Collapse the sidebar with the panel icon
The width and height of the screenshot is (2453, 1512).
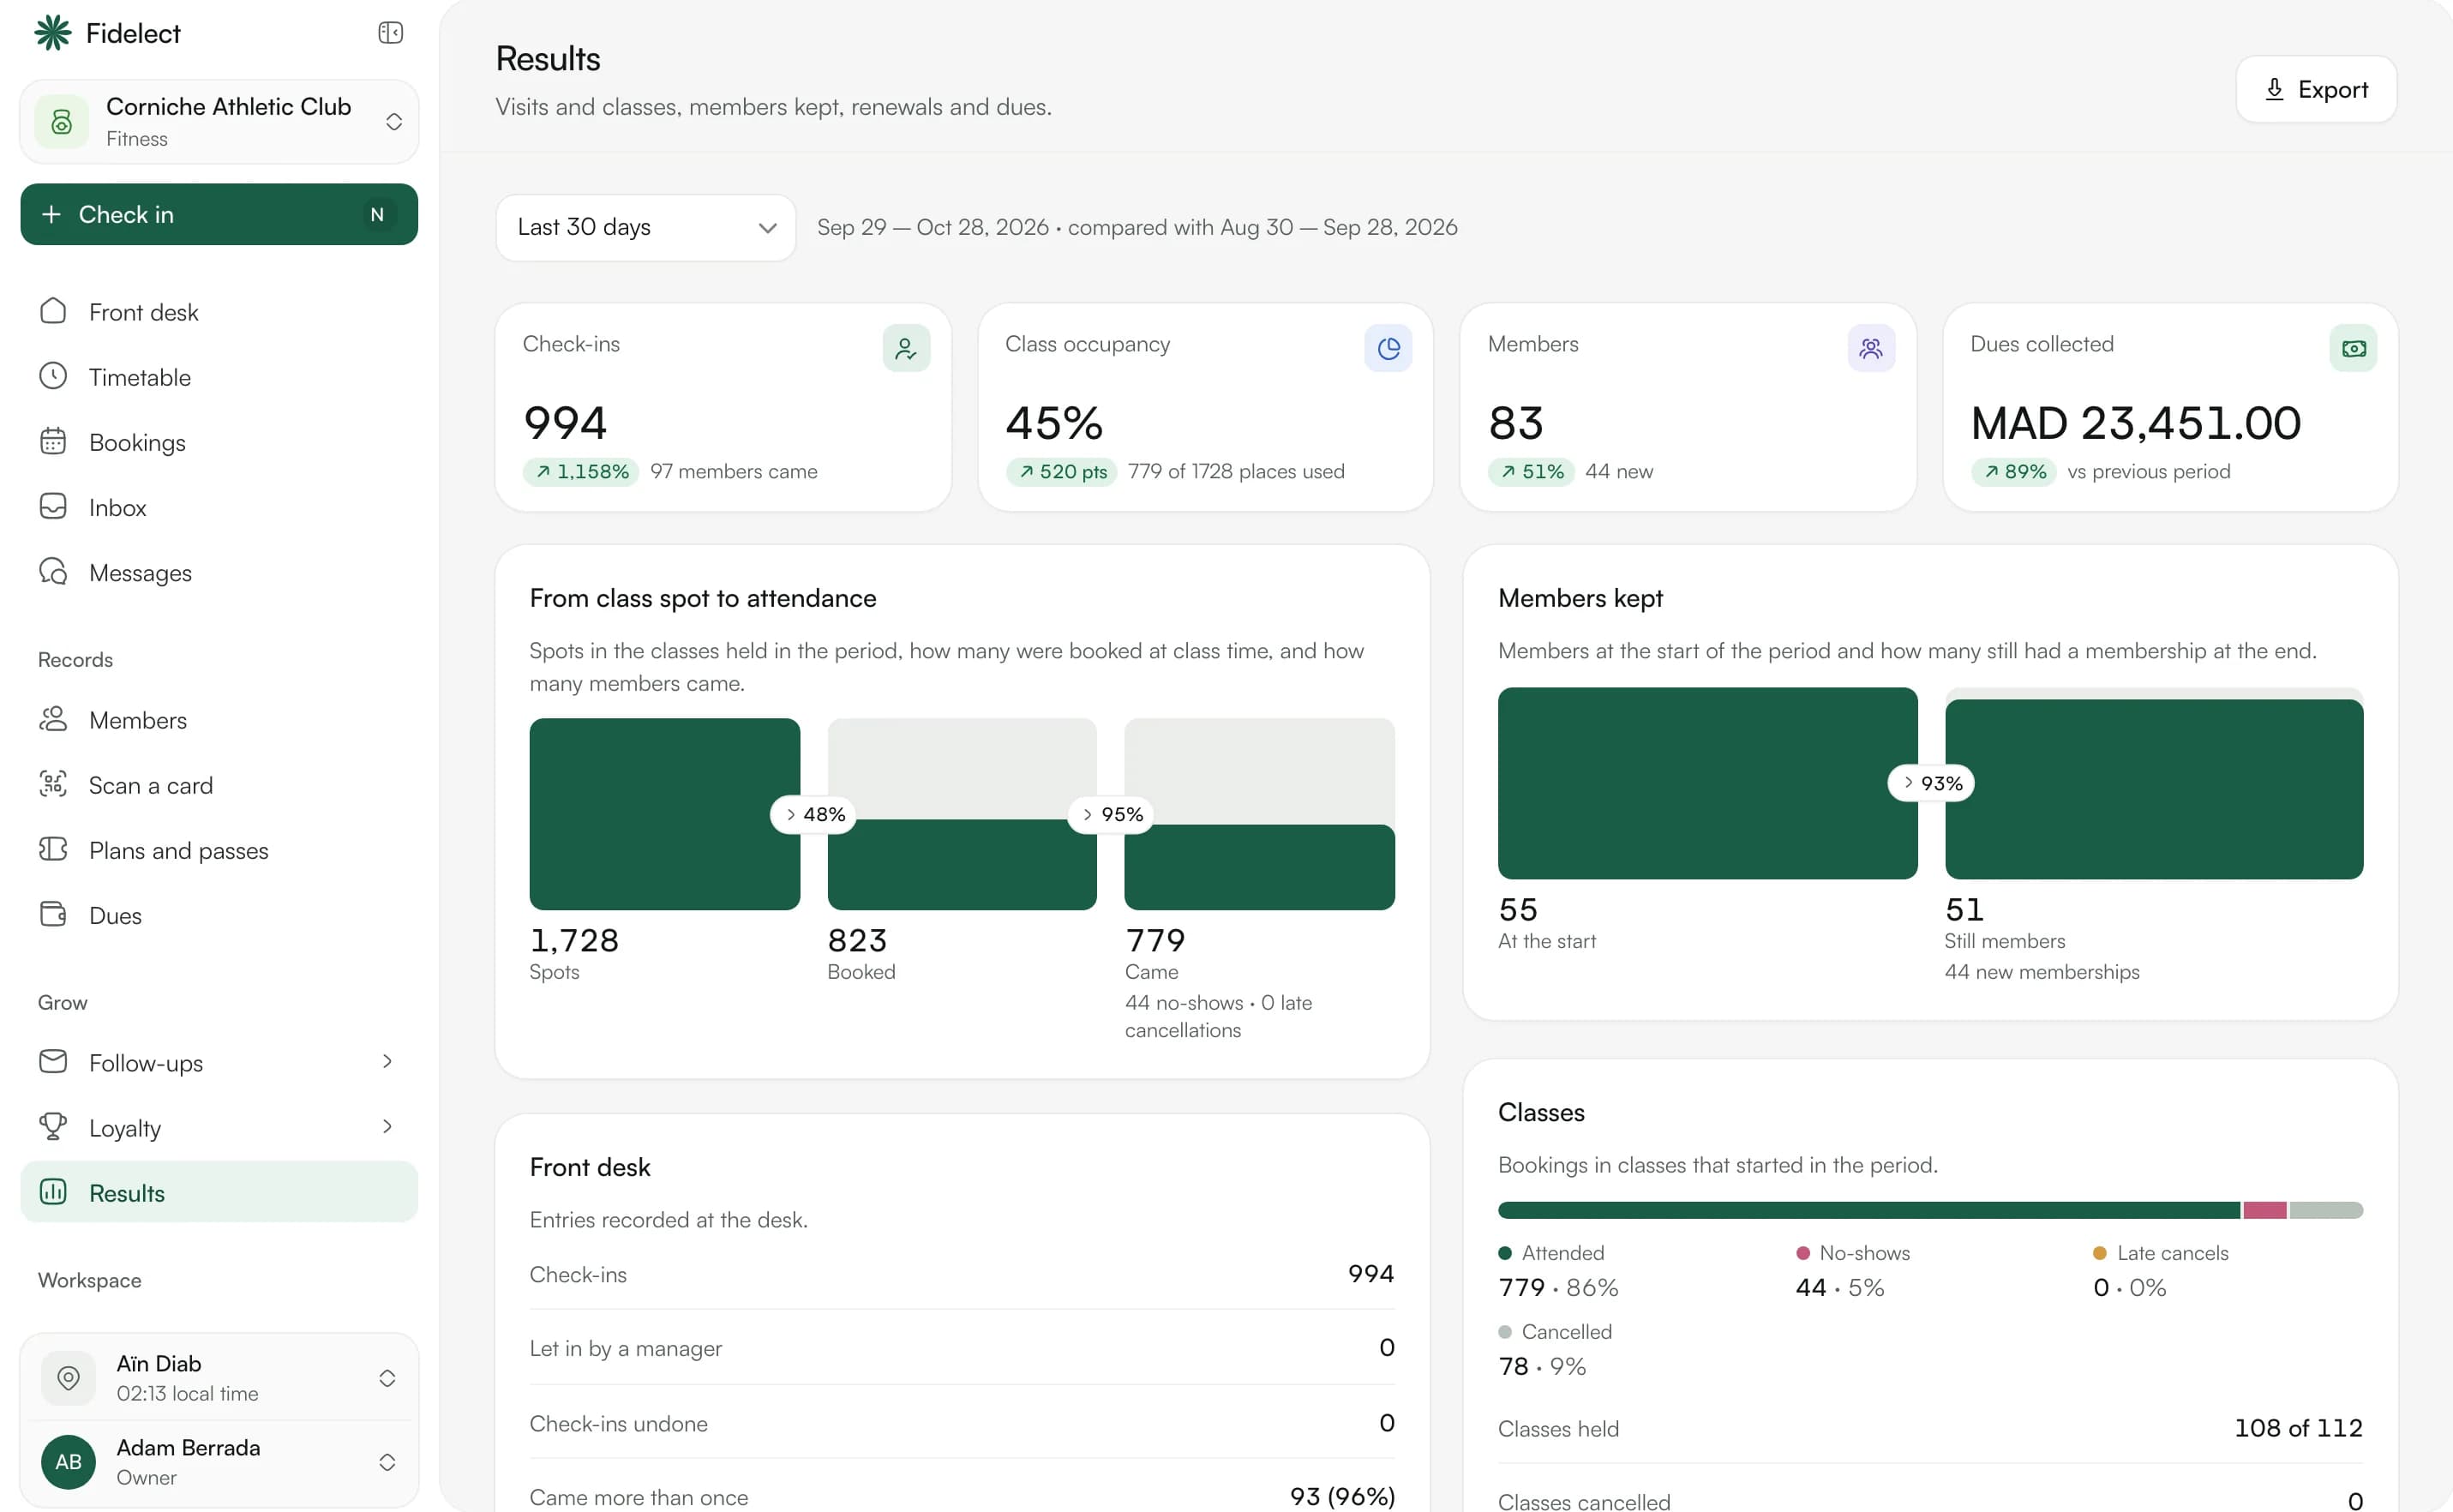(390, 33)
